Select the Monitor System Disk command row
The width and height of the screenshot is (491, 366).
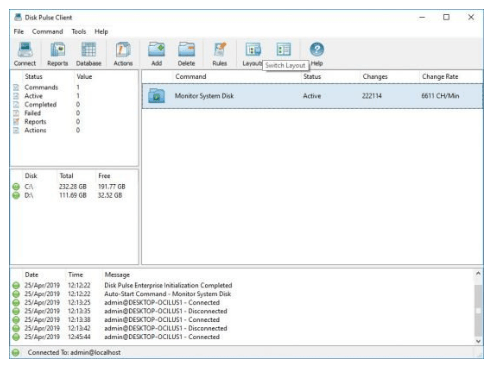click(x=312, y=96)
